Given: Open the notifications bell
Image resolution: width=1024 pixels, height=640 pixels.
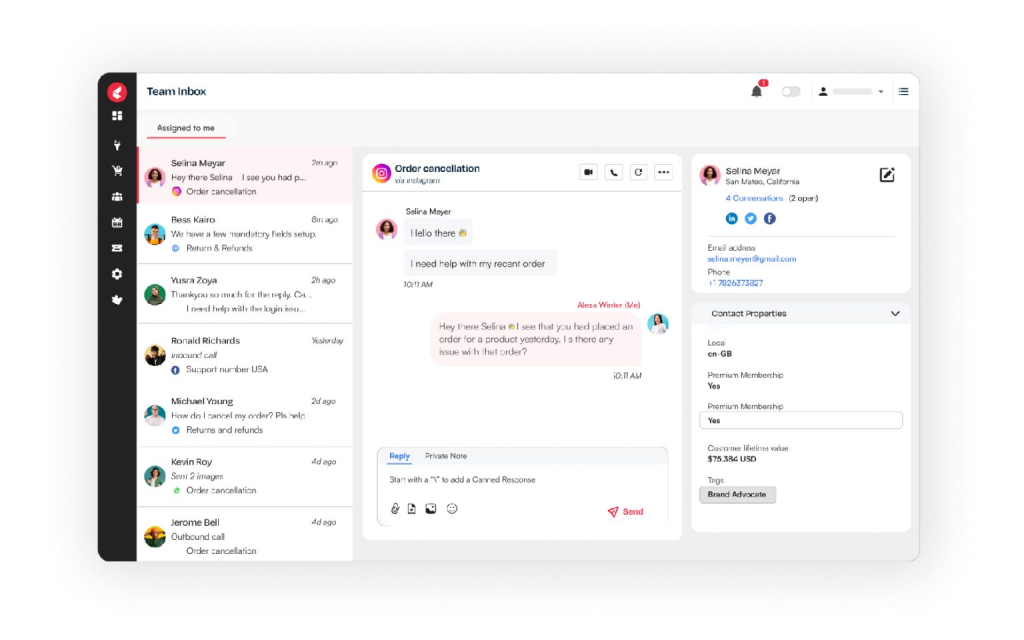Looking at the screenshot, I should [x=756, y=92].
